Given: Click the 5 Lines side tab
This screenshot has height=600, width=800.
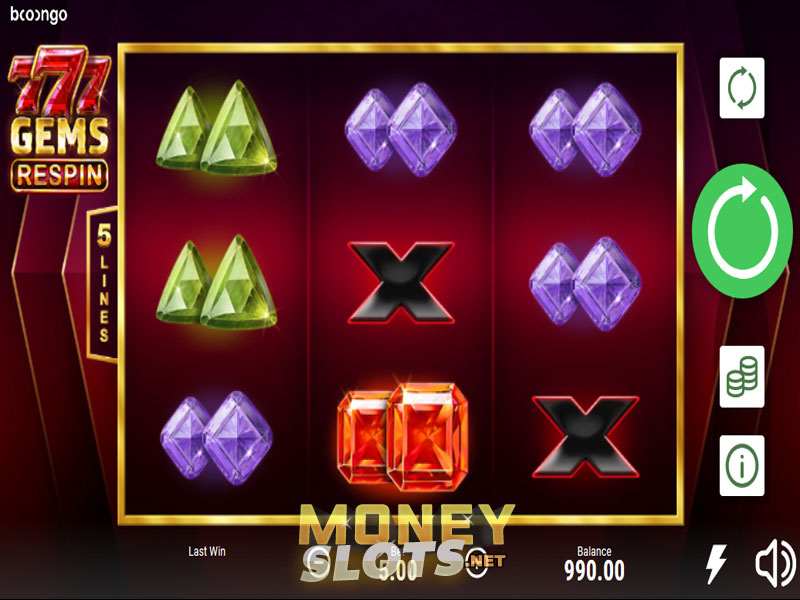Looking at the screenshot, I should pos(103,284).
